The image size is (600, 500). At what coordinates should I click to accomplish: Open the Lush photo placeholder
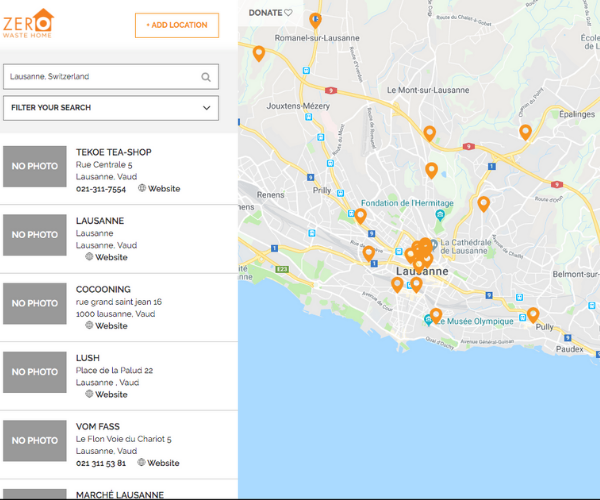(x=35, y=372)
